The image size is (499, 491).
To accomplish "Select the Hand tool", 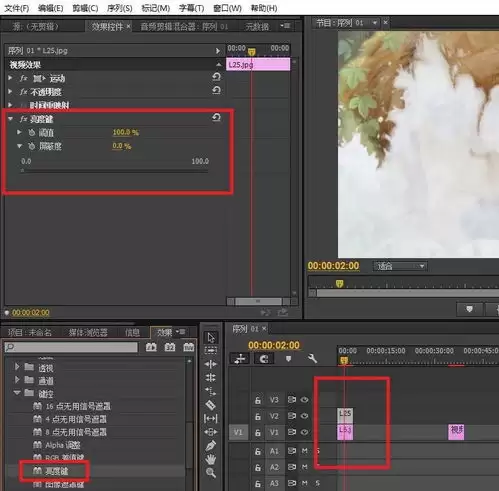I will (211, 459).
